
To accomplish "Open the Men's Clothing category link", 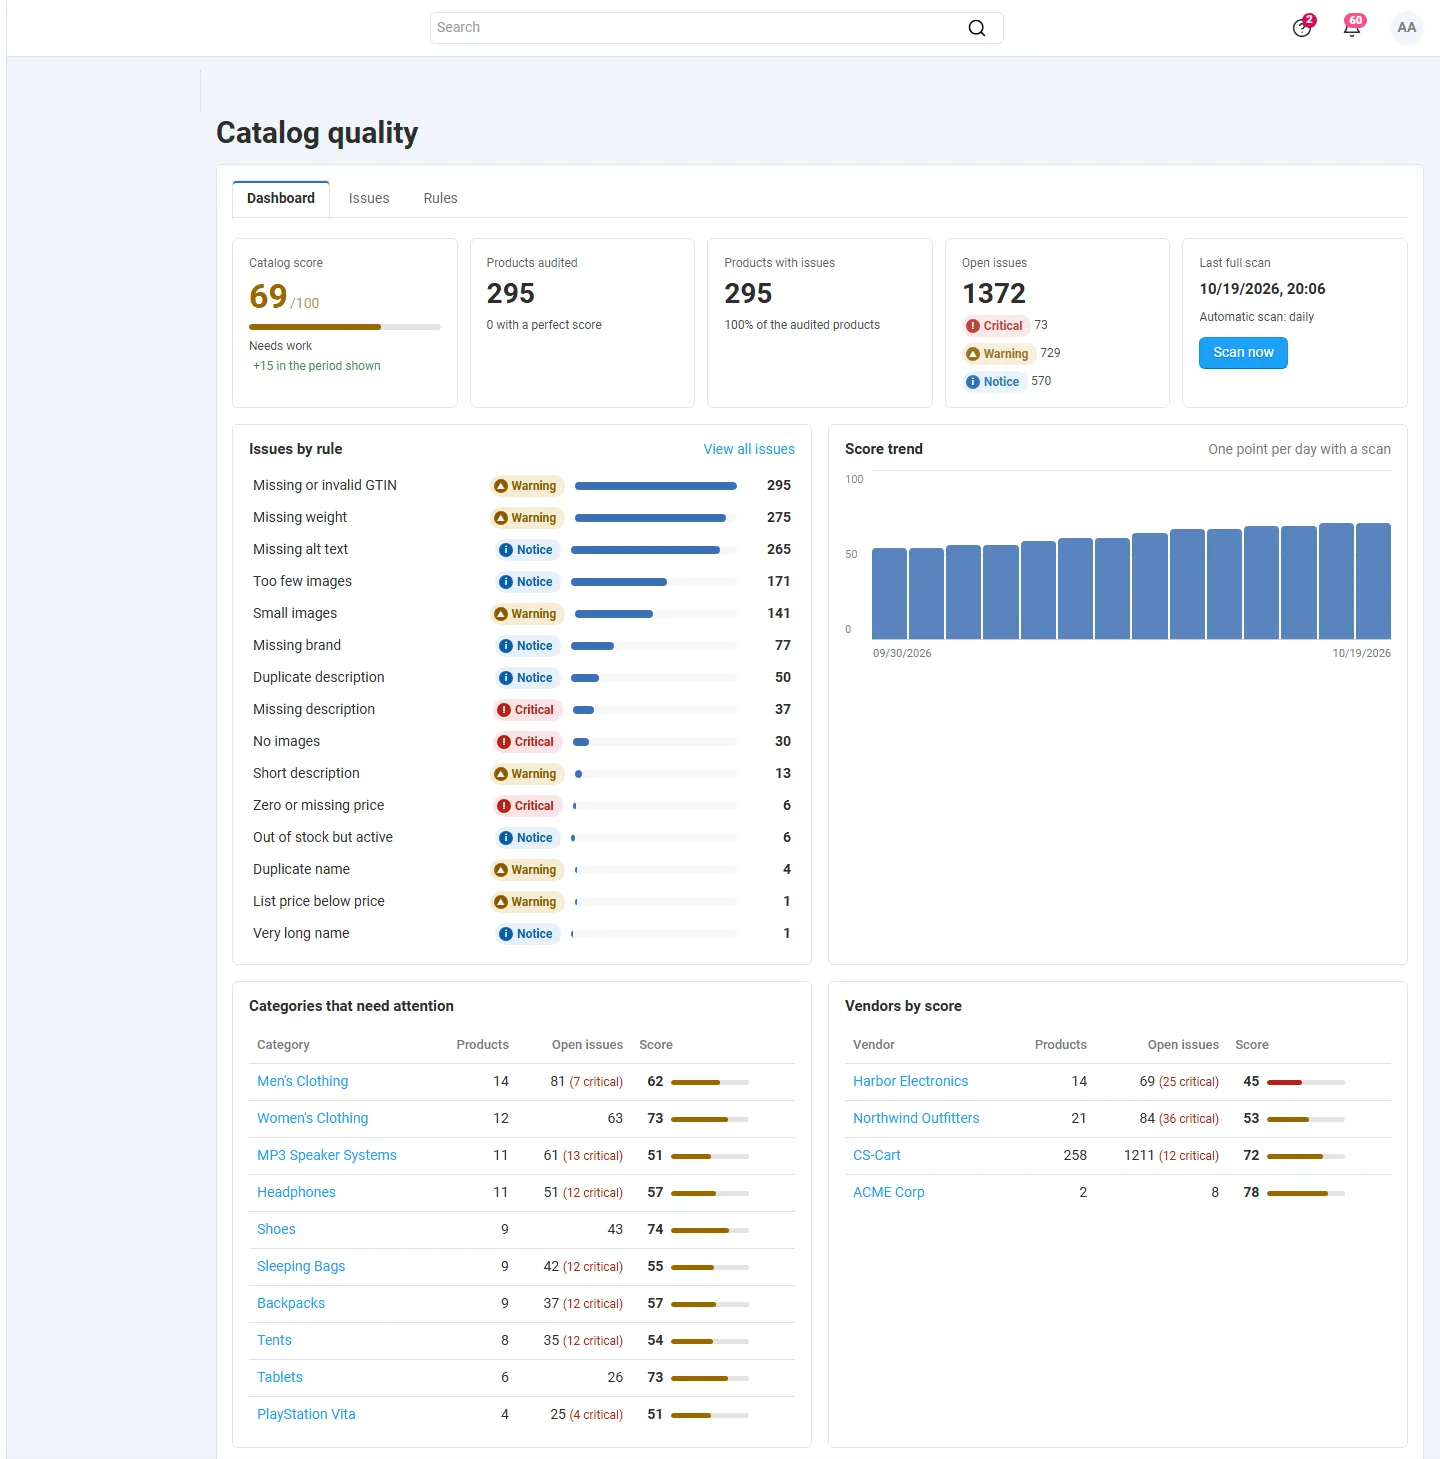I will pyautogui.click(x=302, y=1082).
